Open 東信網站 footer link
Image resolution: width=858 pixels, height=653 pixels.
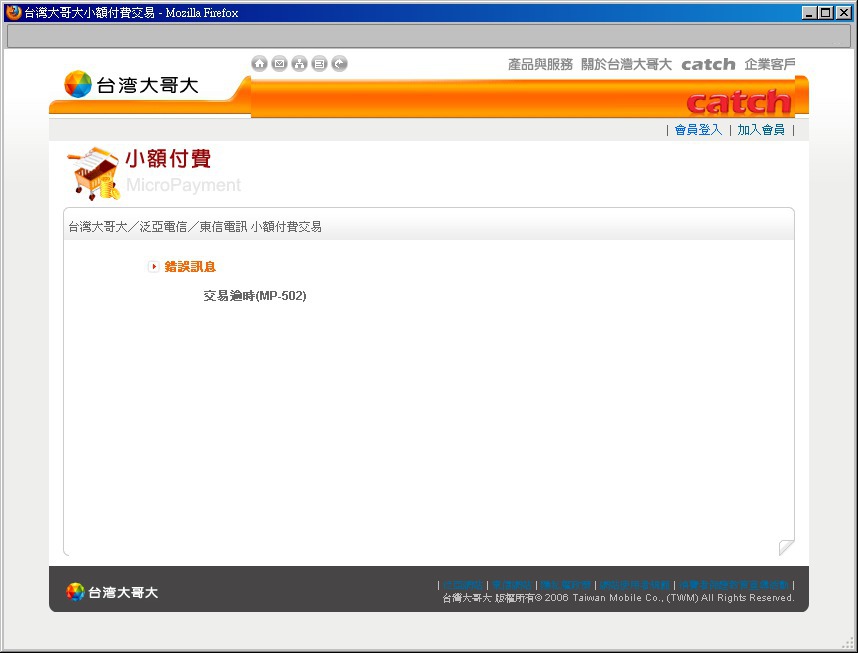[x=512, y=585]
